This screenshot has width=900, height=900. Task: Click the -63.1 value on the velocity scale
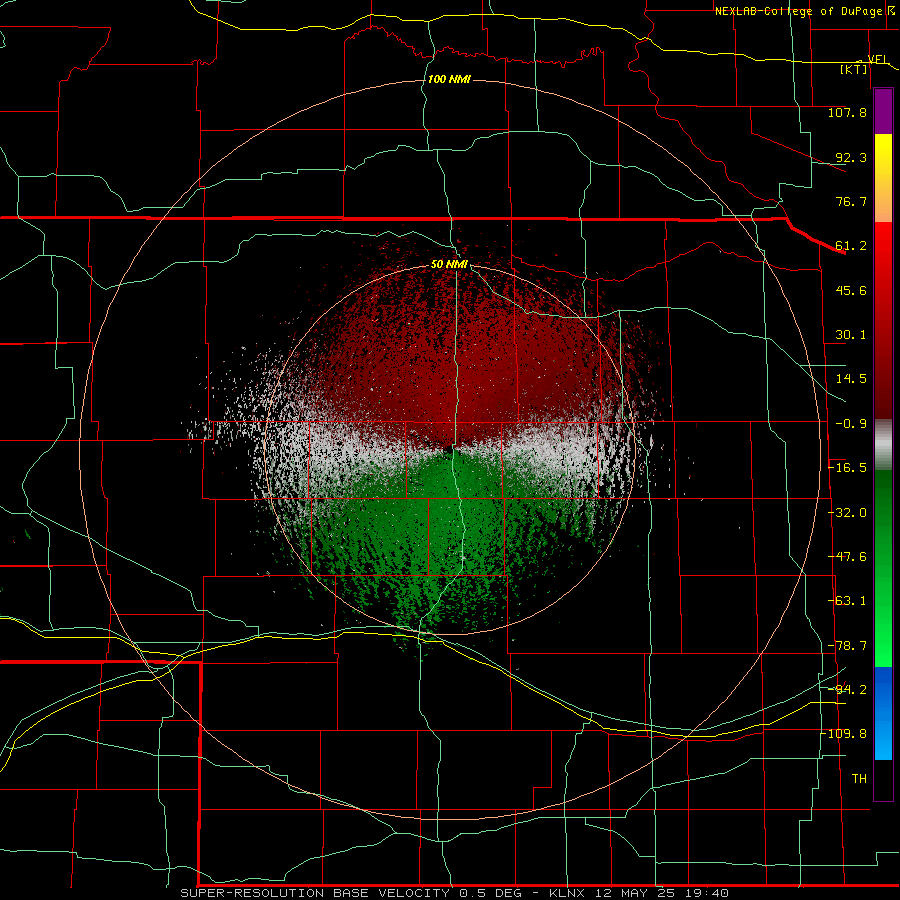click(847, 601)
